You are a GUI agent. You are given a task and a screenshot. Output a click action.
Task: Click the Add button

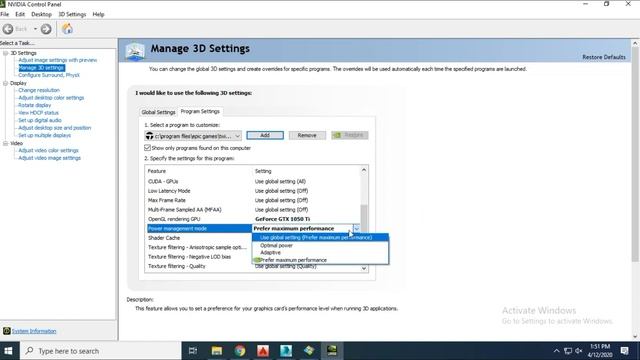pyautogui.click(x=265, y=136)
